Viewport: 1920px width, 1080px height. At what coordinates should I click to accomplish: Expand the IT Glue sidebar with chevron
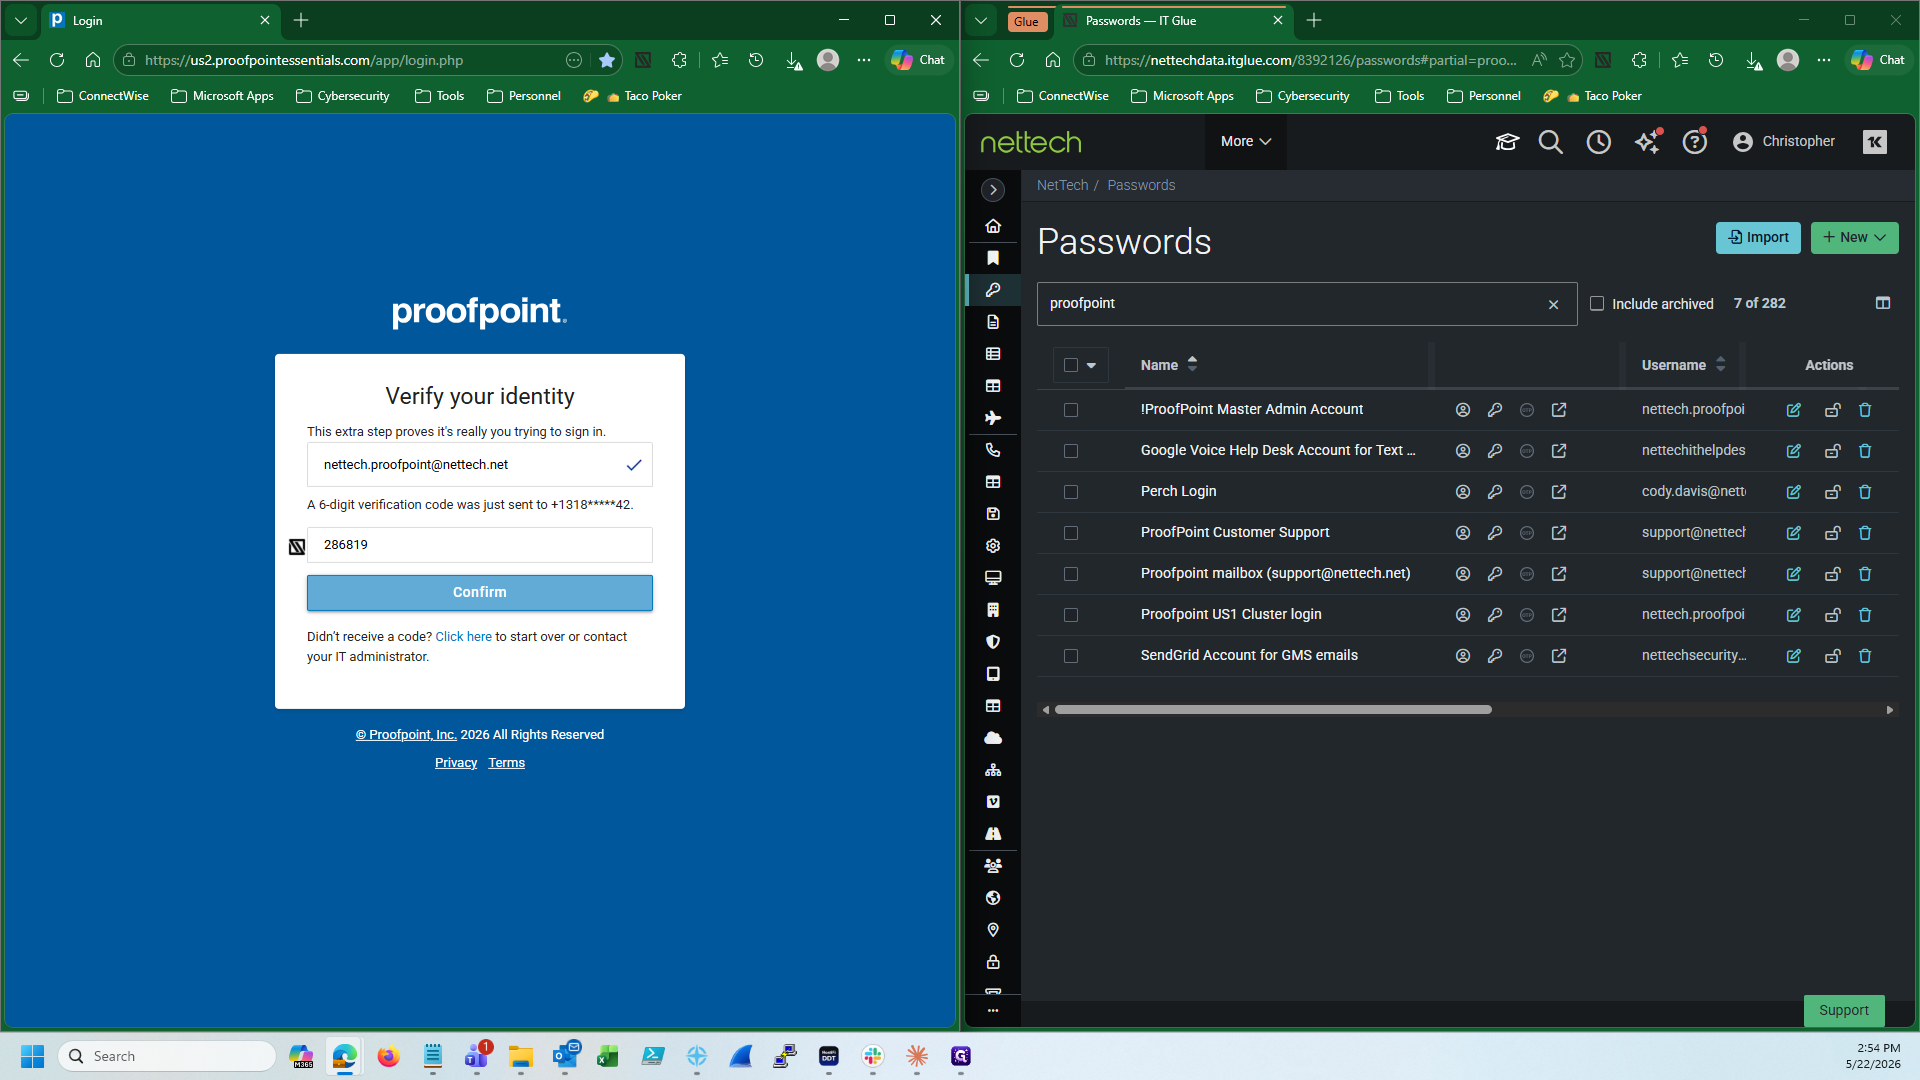[x=993, y=190]
